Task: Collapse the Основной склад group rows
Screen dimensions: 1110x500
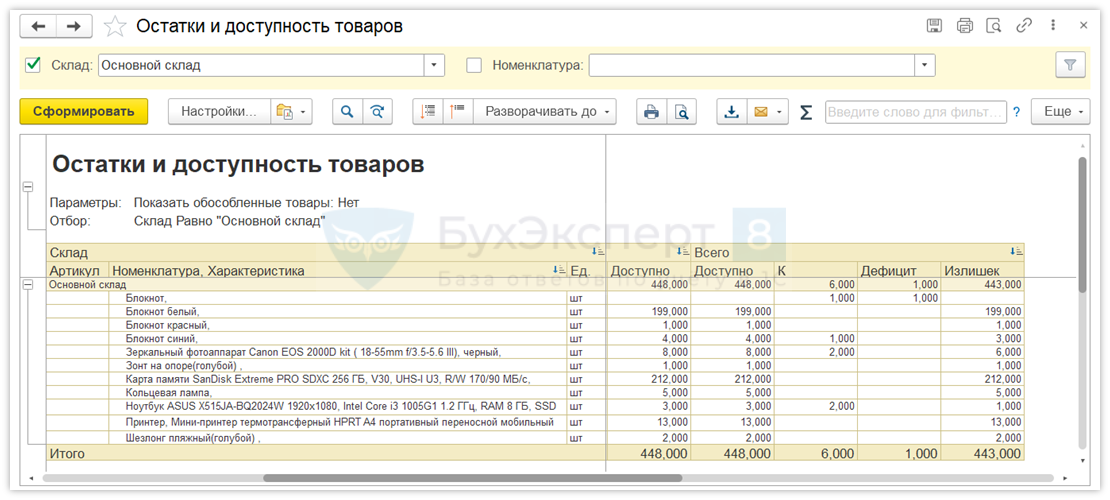Action: [27, 285]
